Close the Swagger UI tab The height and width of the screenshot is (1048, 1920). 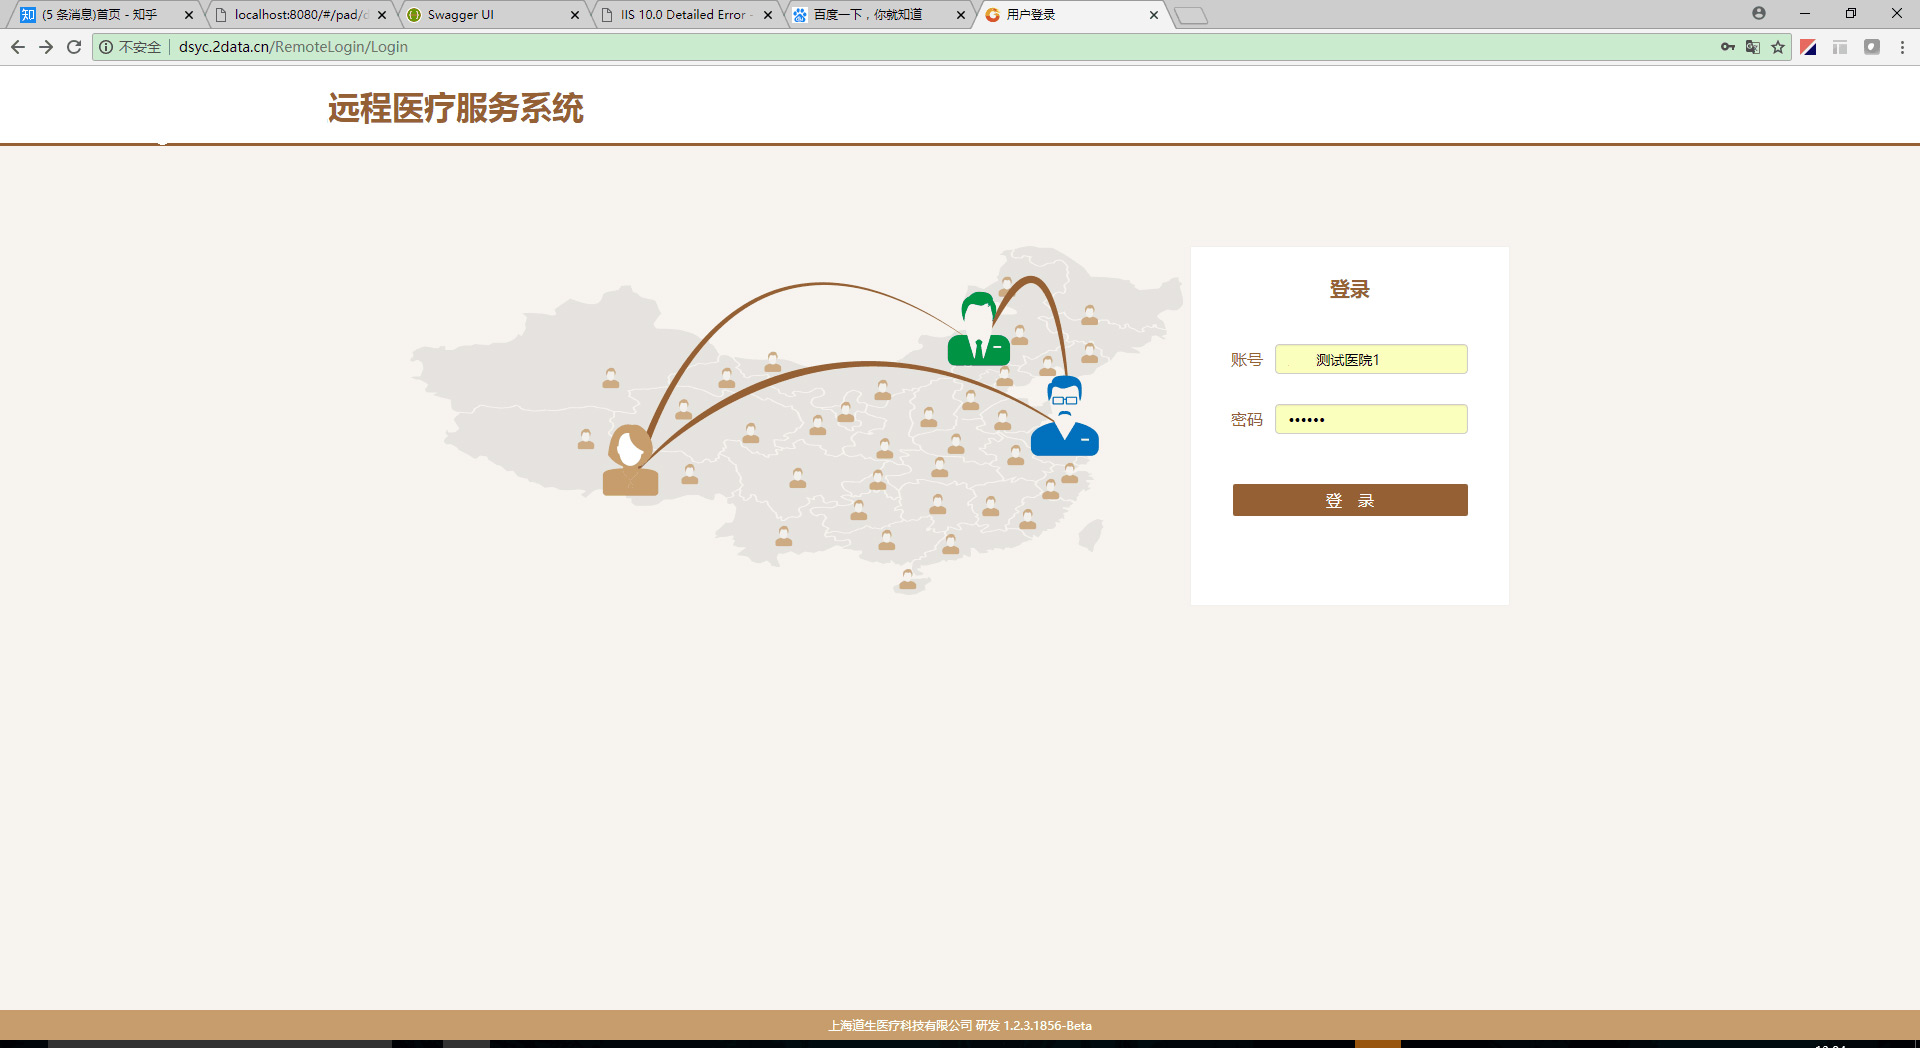tap(575, 15)
